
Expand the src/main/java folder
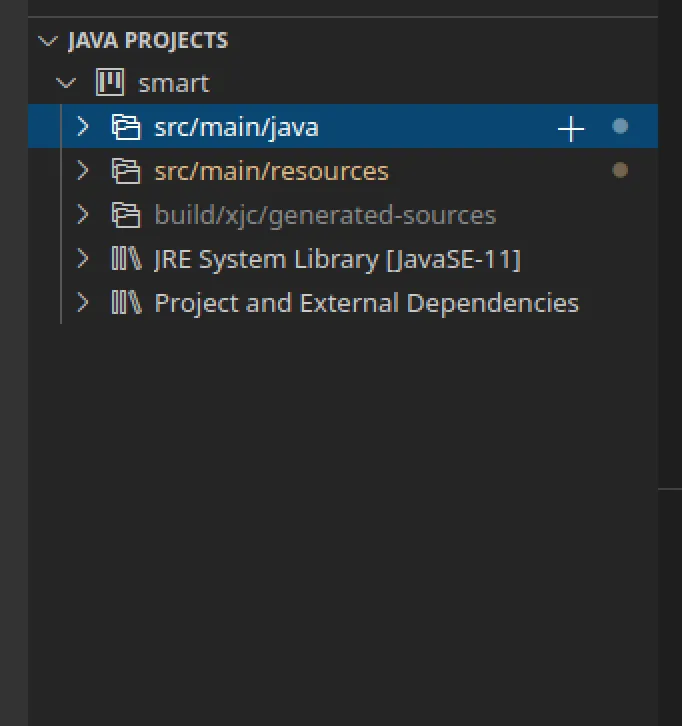coord(84,127)
